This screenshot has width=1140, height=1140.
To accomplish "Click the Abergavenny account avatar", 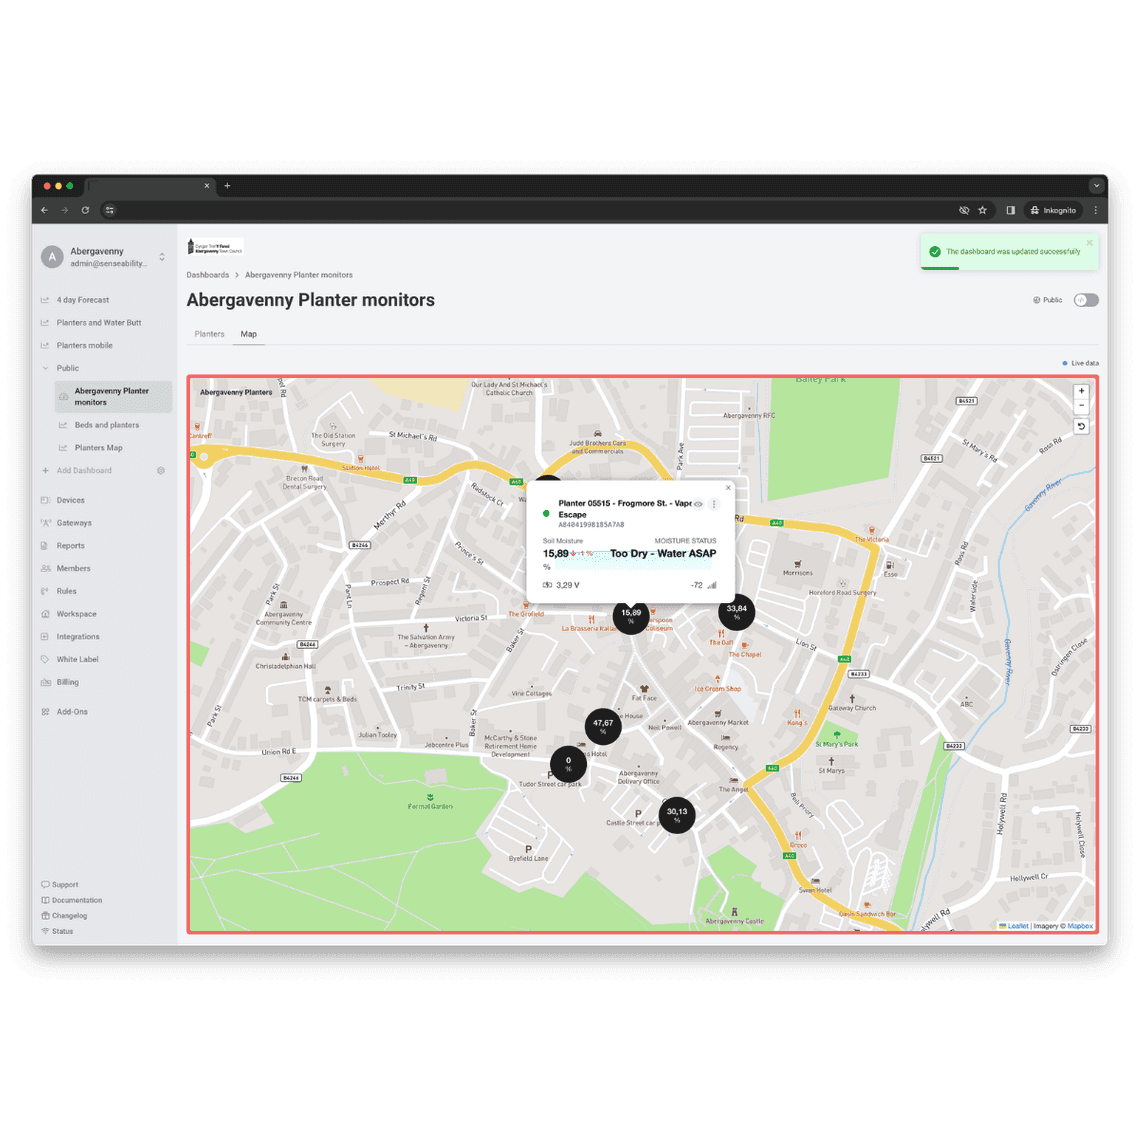I will [x=52, y=257].
